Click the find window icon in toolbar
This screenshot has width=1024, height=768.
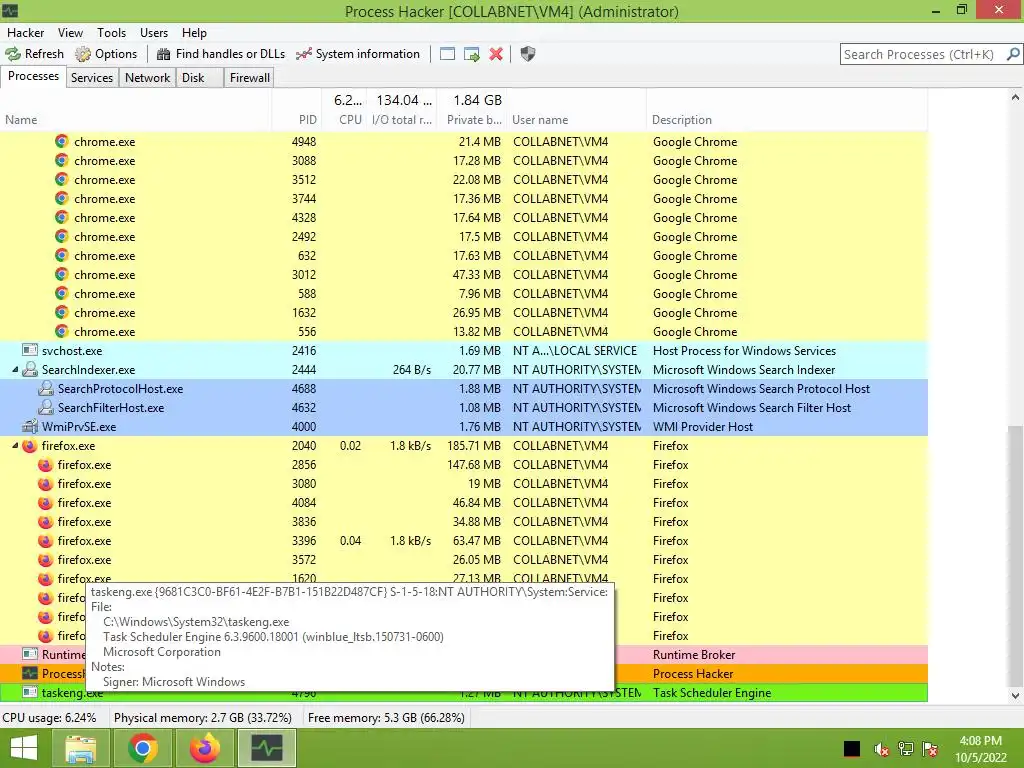[447, 54]
